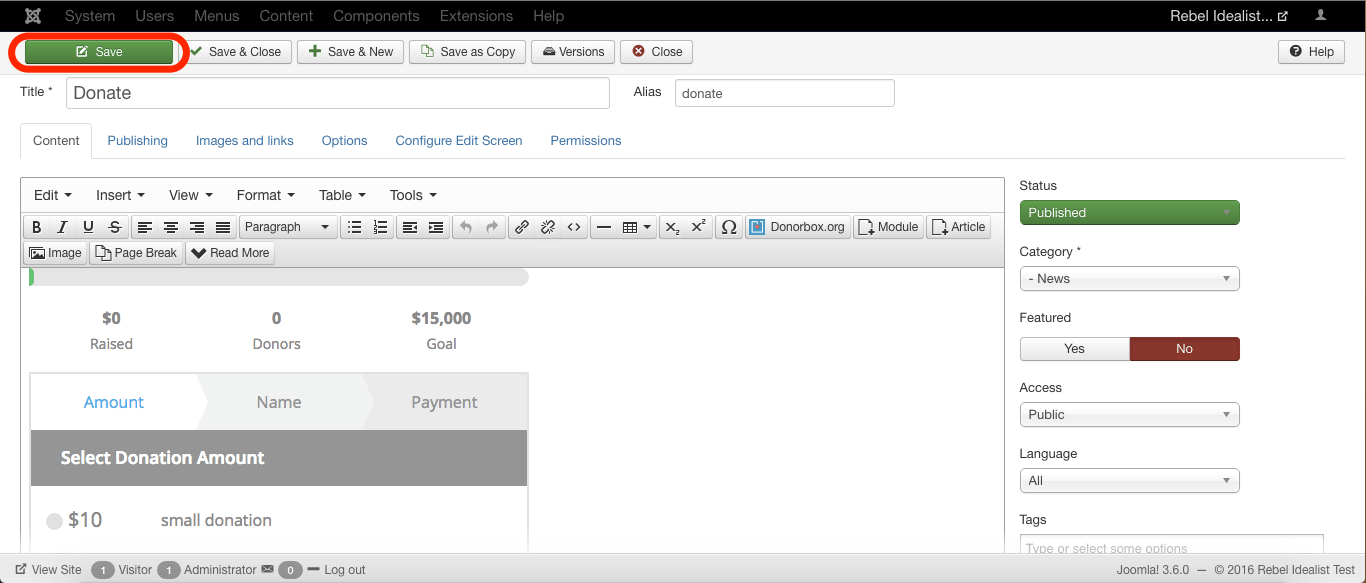Select the $10 small donation option
Image resolution: width=1366 pixels, height=583 pixels.
(56, 520)
